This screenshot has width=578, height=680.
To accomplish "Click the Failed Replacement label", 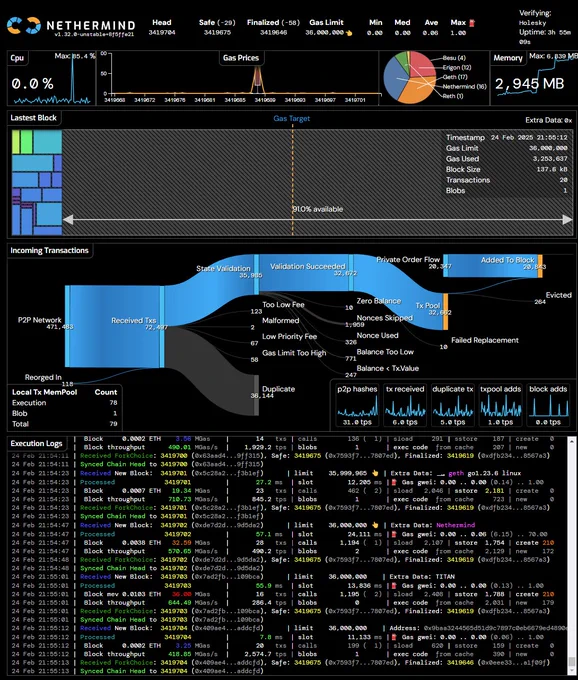I will 485,340.
